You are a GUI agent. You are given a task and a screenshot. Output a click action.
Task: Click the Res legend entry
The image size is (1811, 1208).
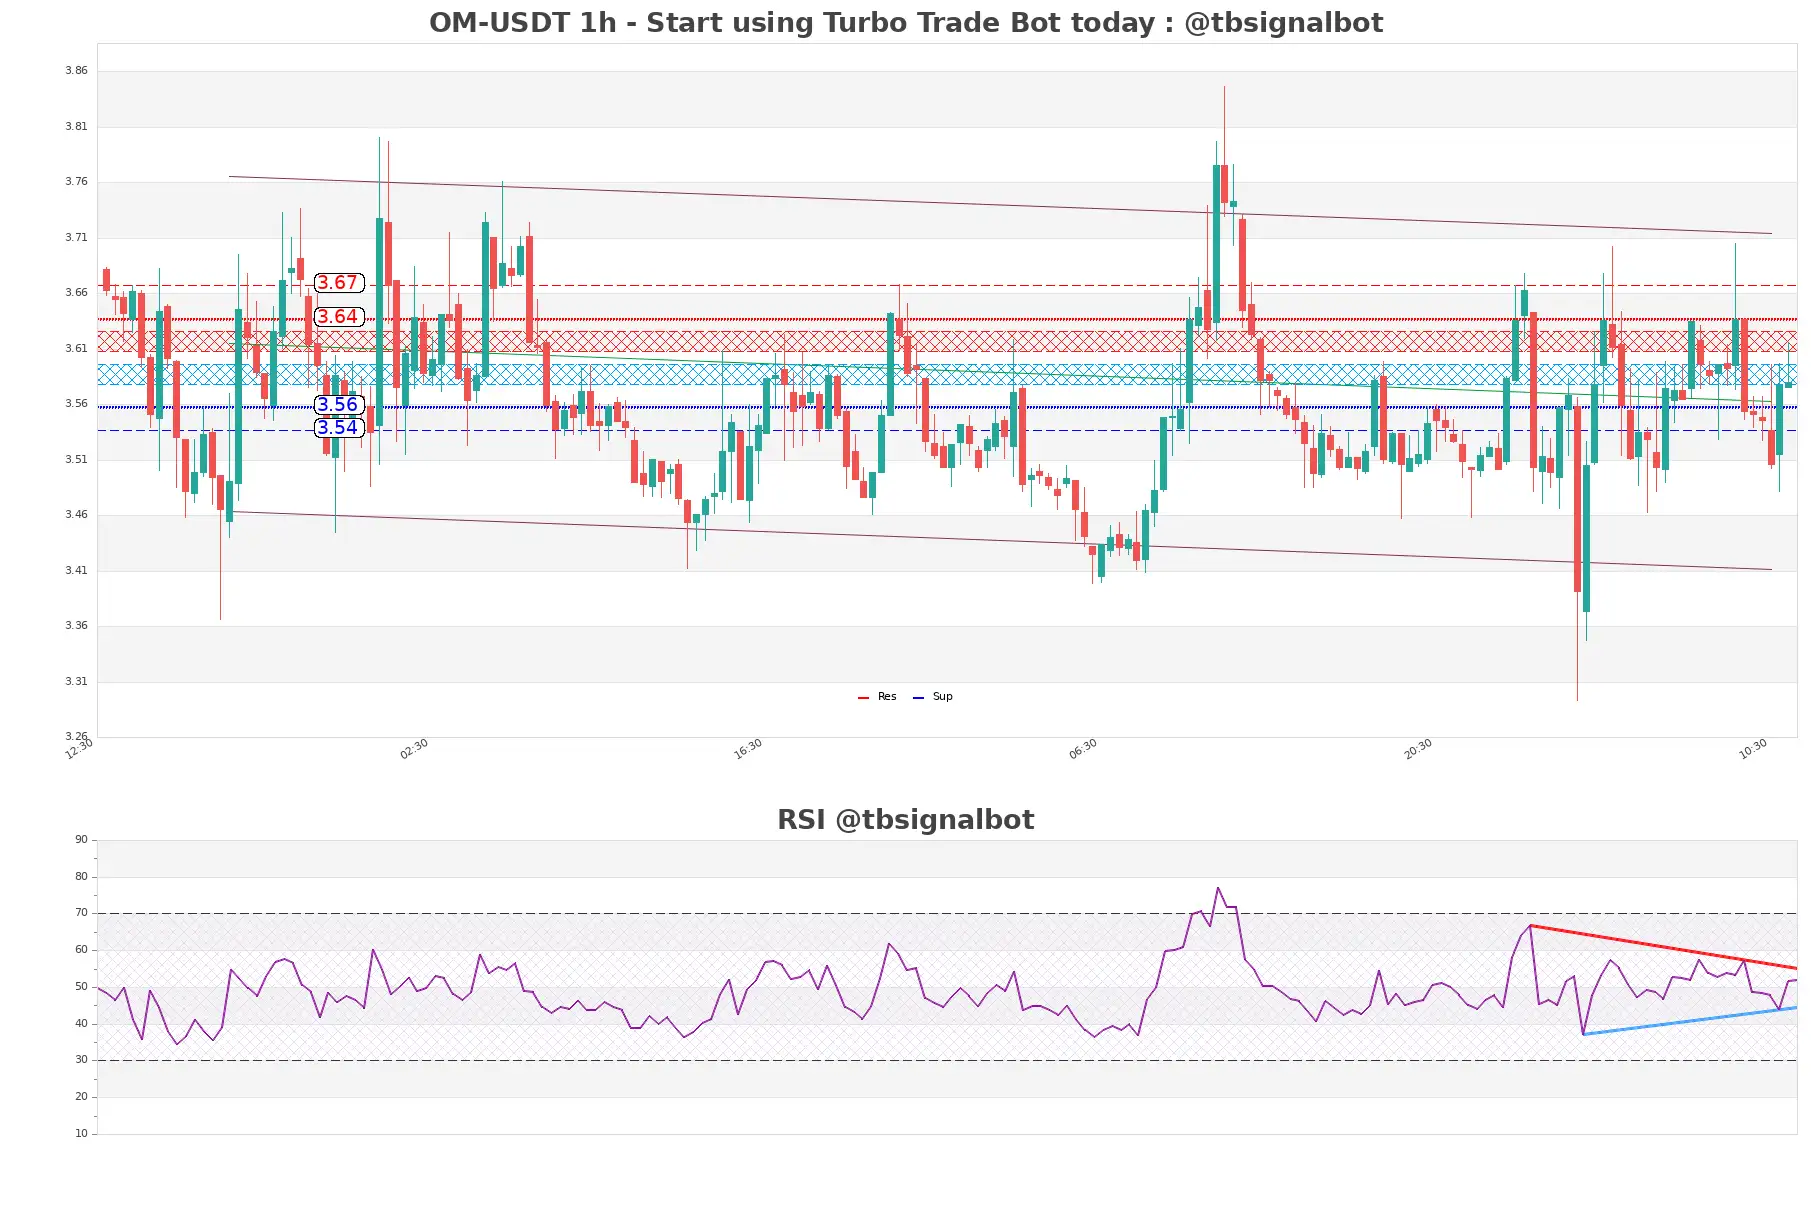(x=877, y=697)
